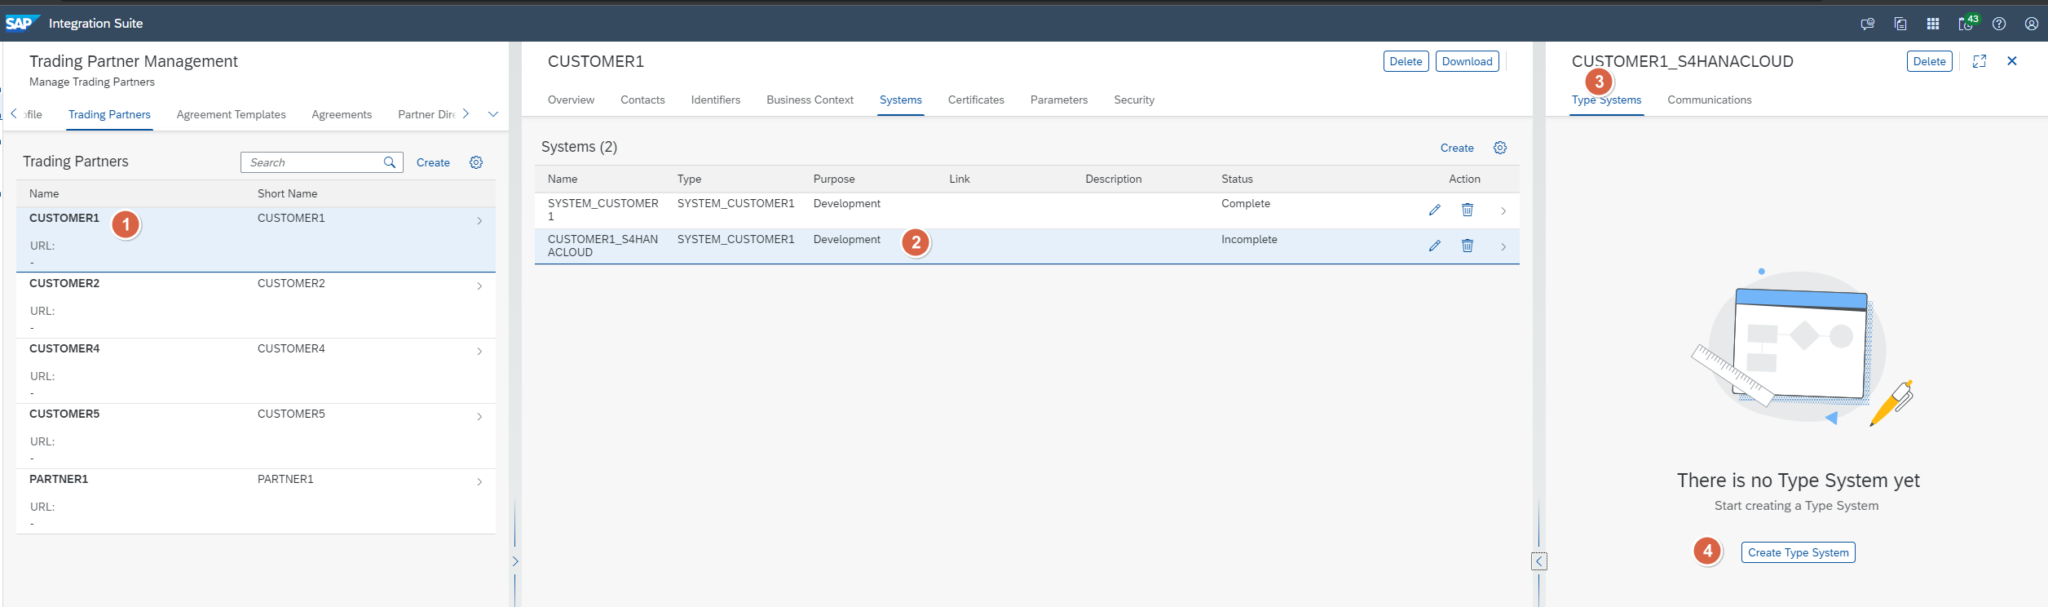This screenshot has height=607, width=2048.
Task: Open the help question mark icon
Action: click(1999, 23)
